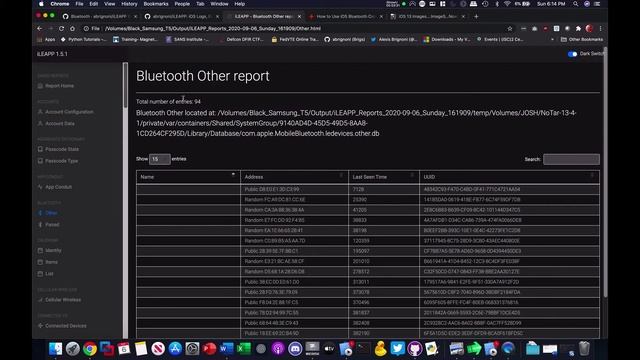Open Google Chrome from the Dock
This screenshot has width=640, height=360.
[90, 349]
